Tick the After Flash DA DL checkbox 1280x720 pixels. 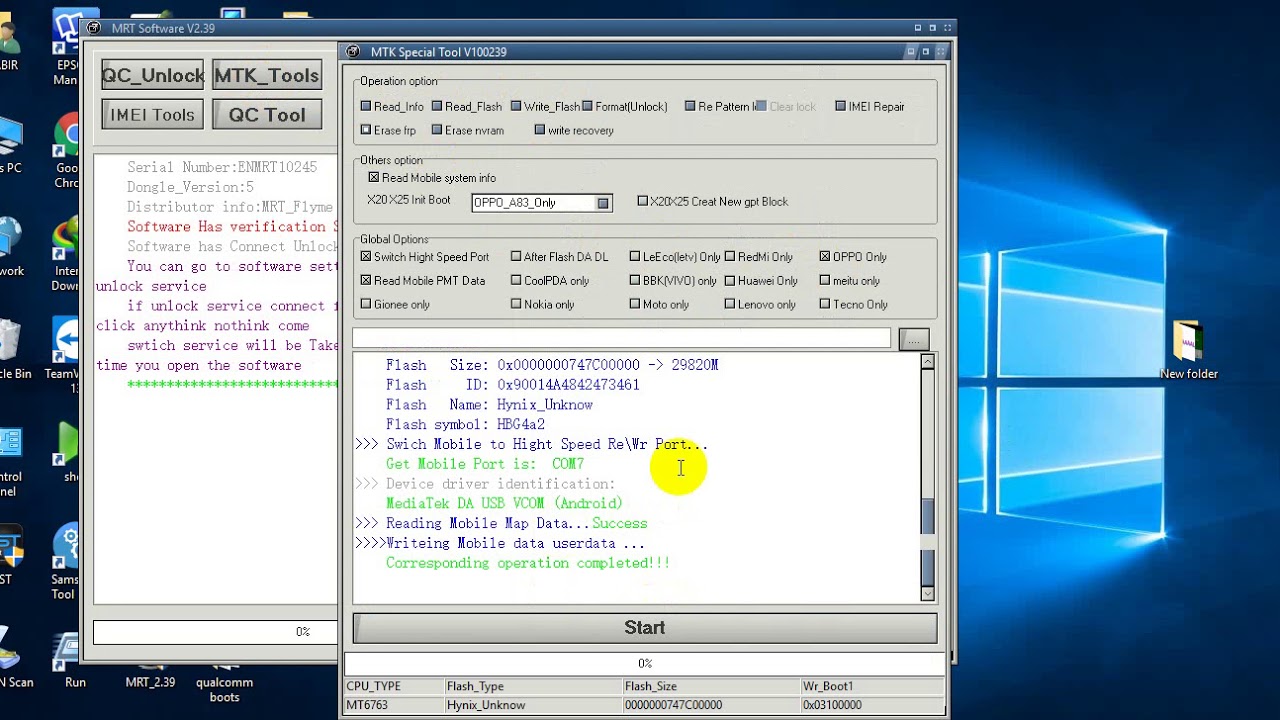tap(516, 257)
